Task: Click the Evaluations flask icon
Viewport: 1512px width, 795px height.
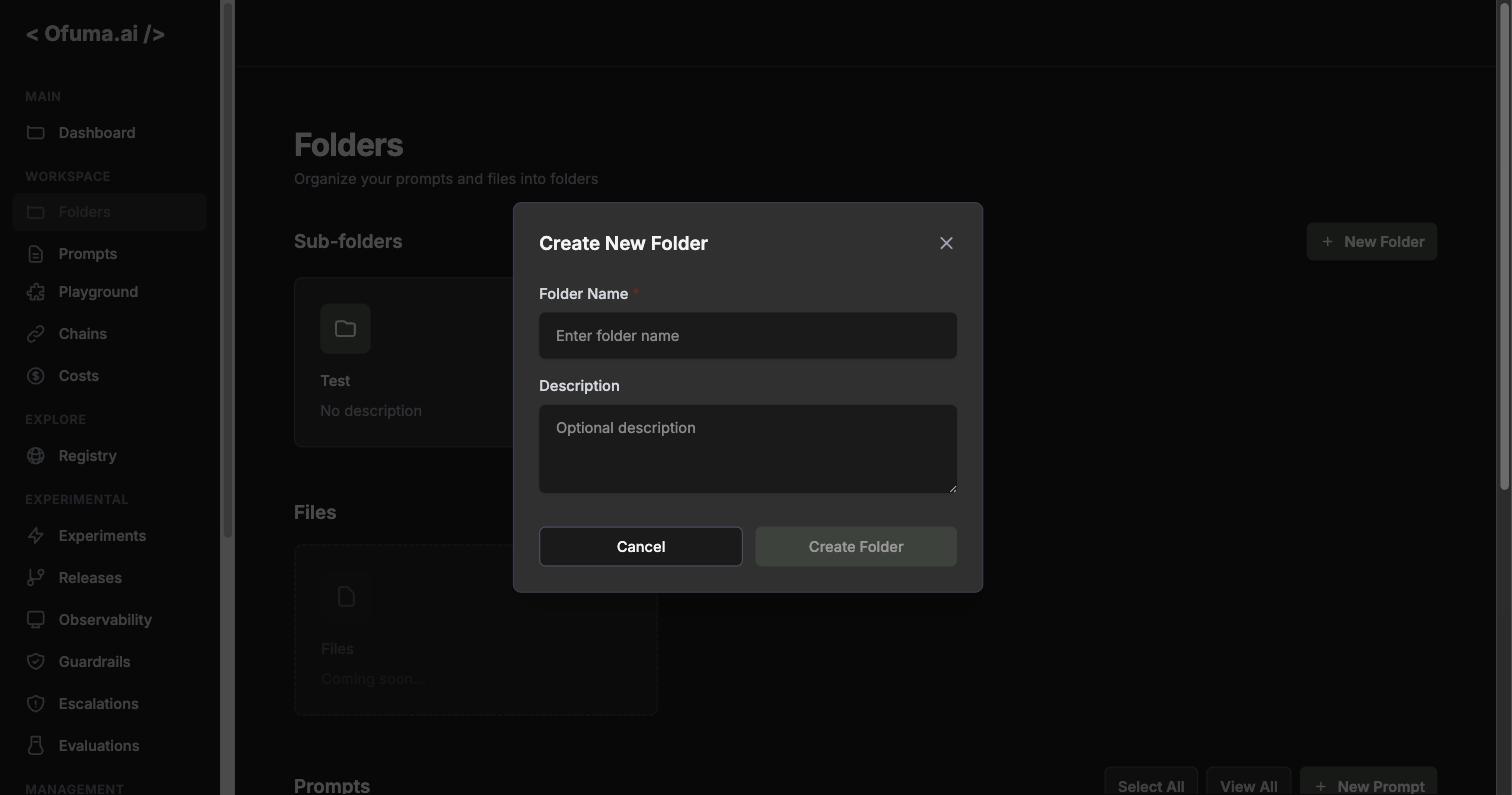Action: click(36, 746)
